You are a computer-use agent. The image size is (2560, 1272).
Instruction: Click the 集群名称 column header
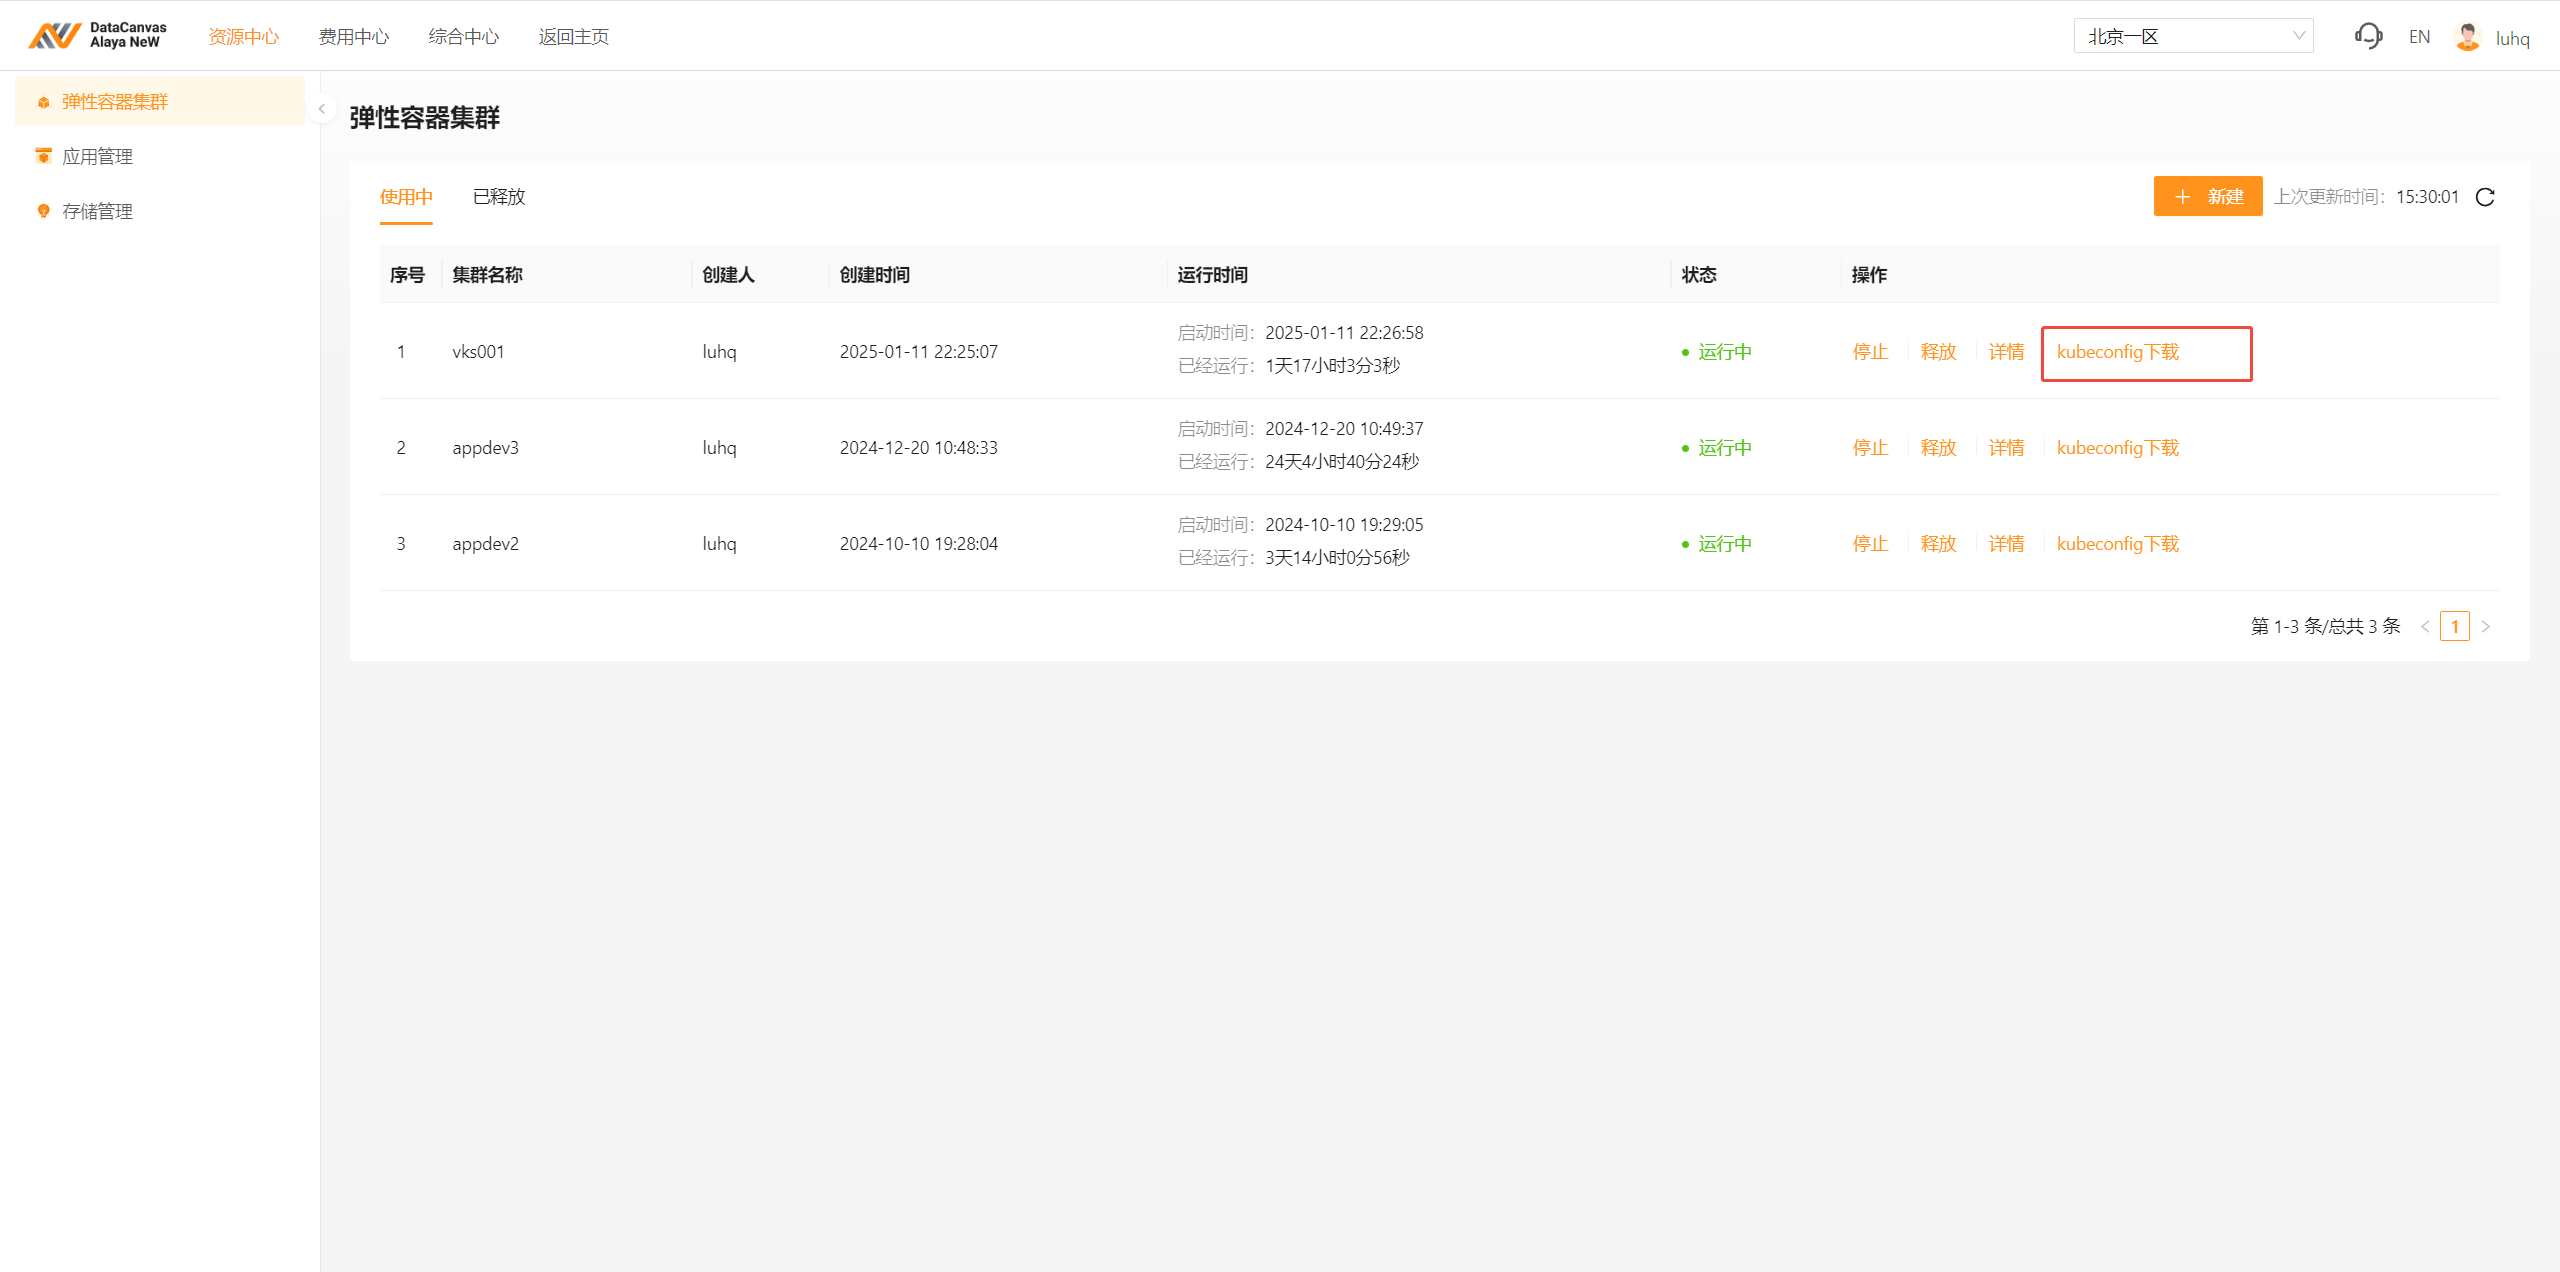click(x=487, y=275)
